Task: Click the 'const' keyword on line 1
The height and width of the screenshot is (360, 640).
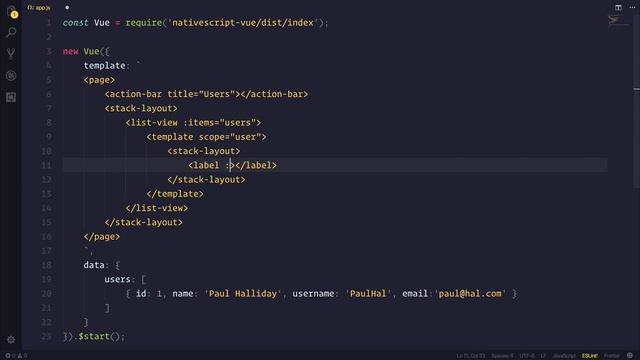Action: [76, 23]
